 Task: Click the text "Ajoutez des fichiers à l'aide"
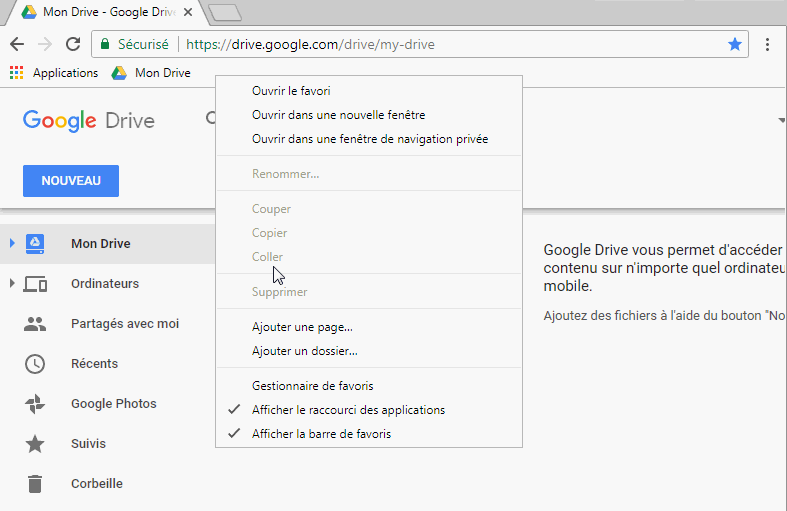tap(664, 316)
